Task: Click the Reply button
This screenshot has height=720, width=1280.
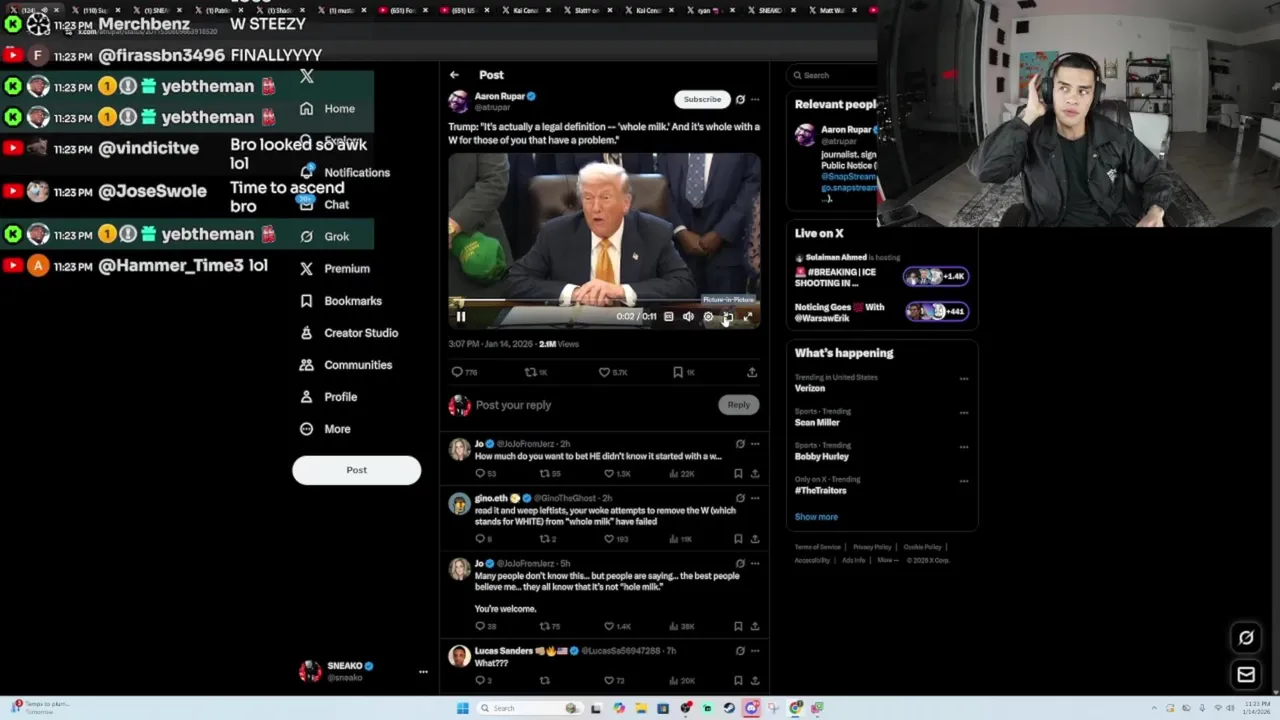Action: pyautogui.click(x=738, y=405)
